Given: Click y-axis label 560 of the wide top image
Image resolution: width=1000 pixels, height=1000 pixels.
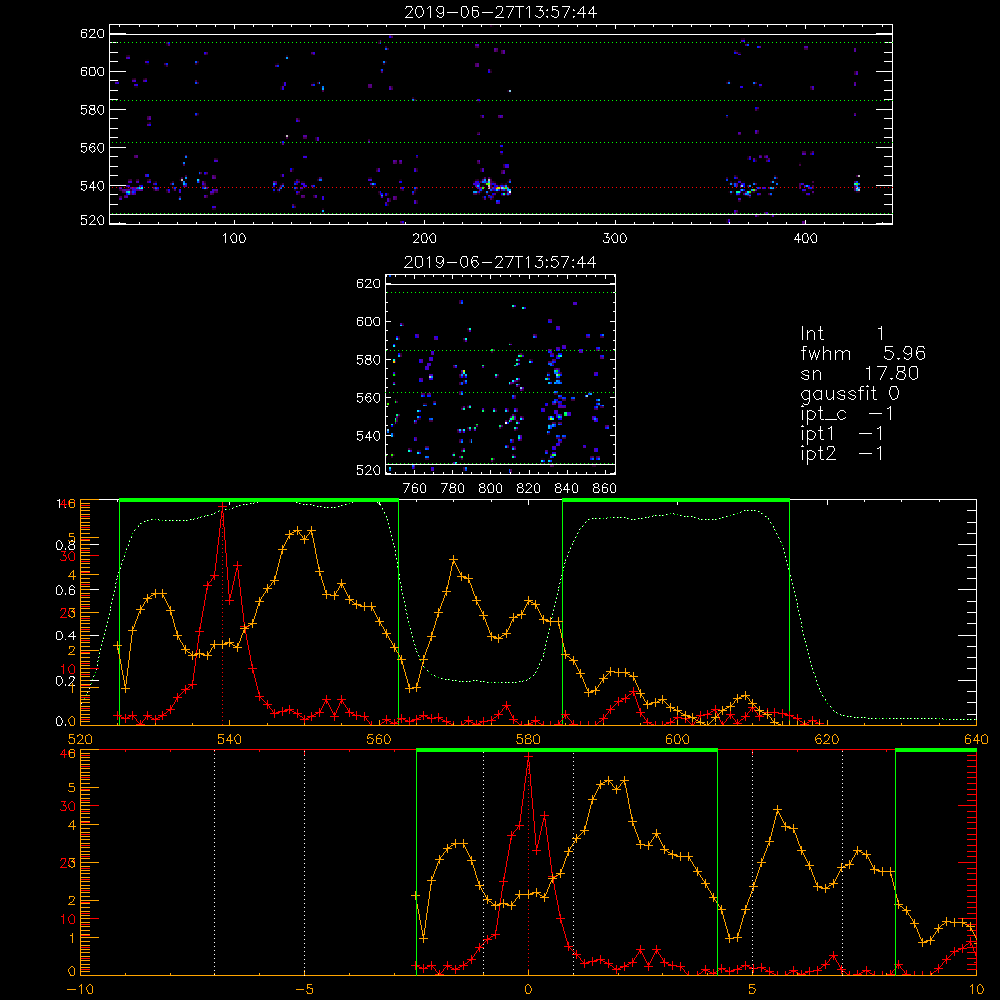Looking at the screenshot, I should point(92,148).
